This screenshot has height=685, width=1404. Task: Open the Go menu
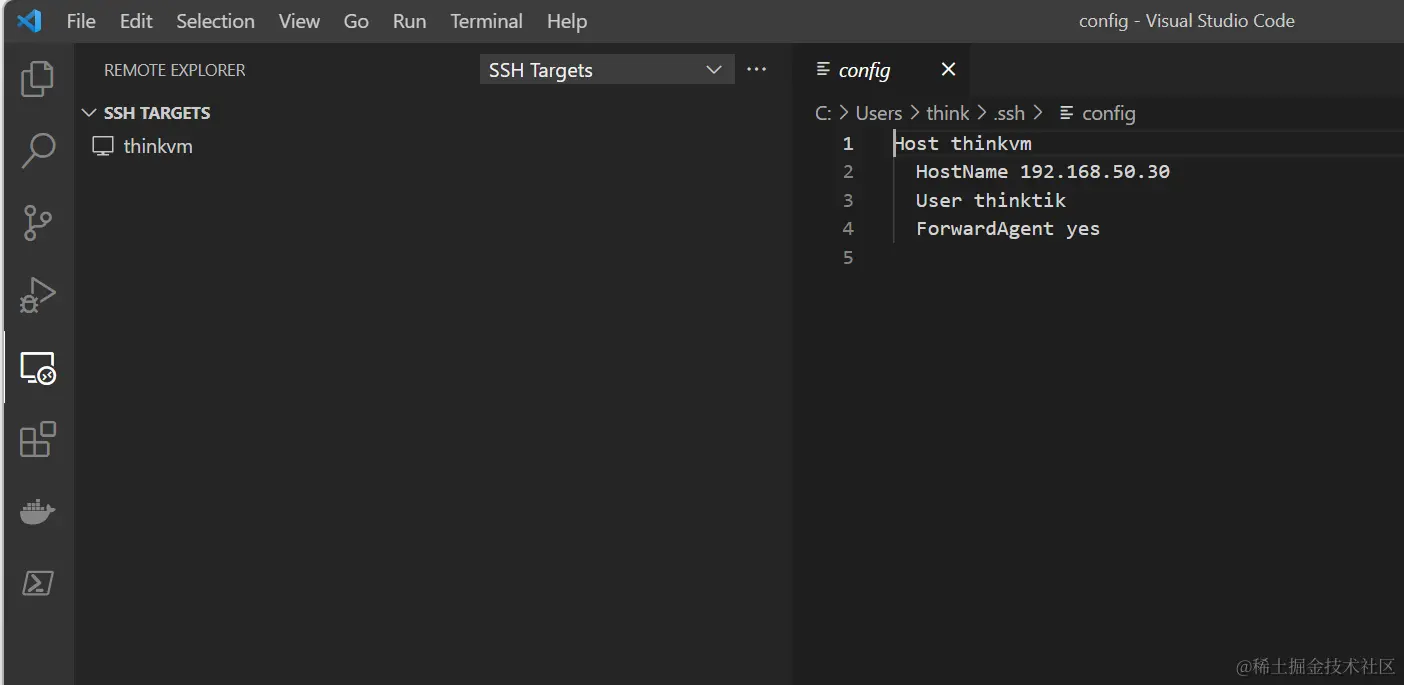coord(356,21)
